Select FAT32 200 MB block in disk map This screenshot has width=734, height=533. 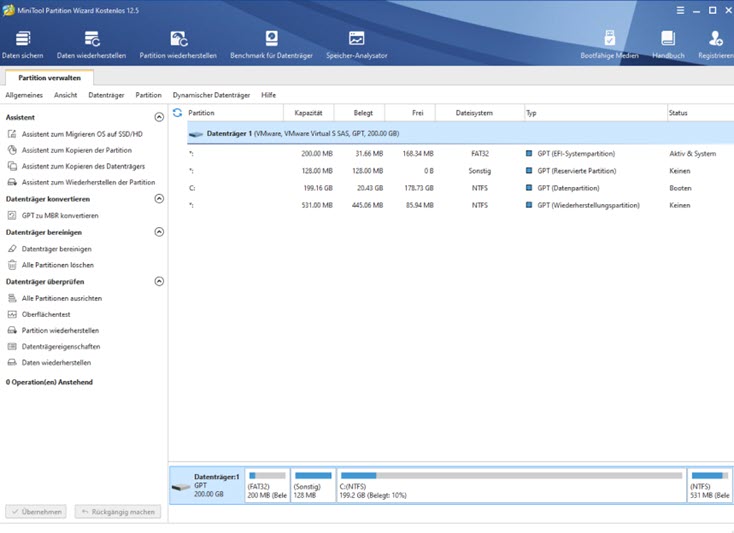(x=267, y=486)
